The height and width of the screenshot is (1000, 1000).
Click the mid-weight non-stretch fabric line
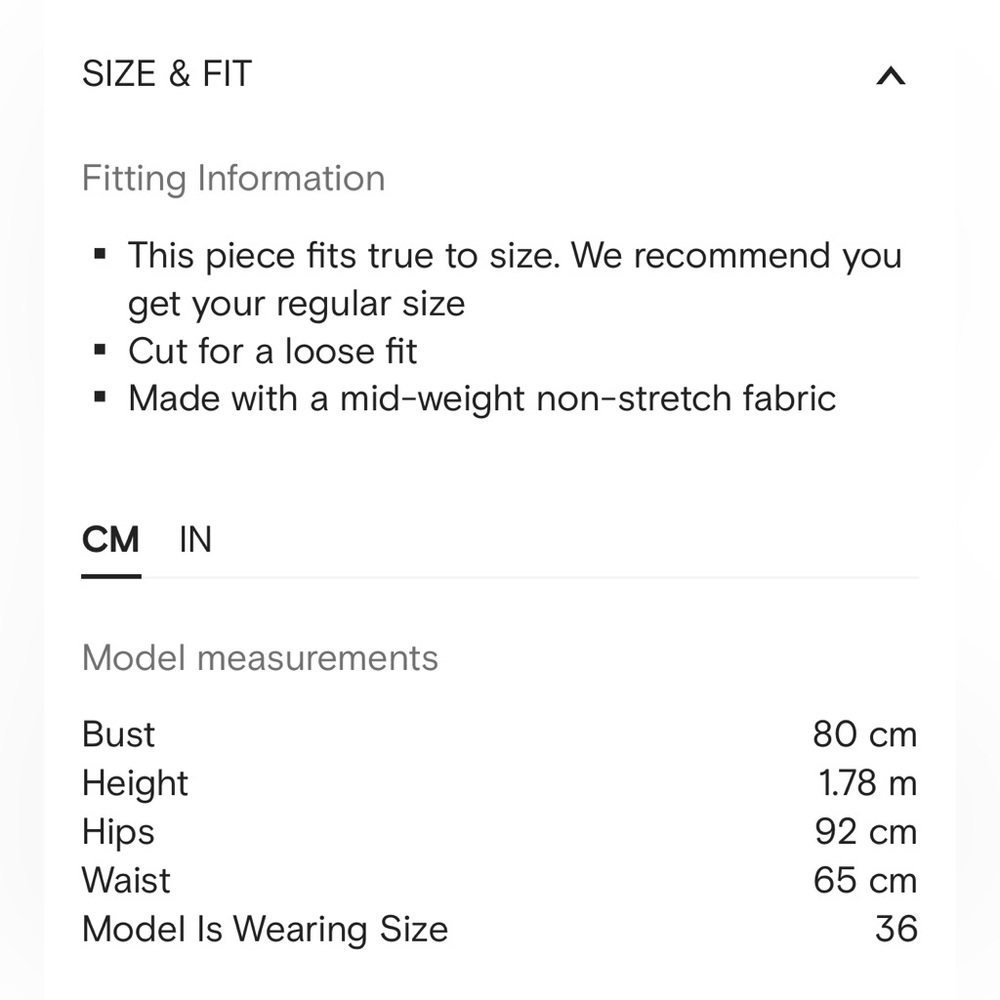482,398
